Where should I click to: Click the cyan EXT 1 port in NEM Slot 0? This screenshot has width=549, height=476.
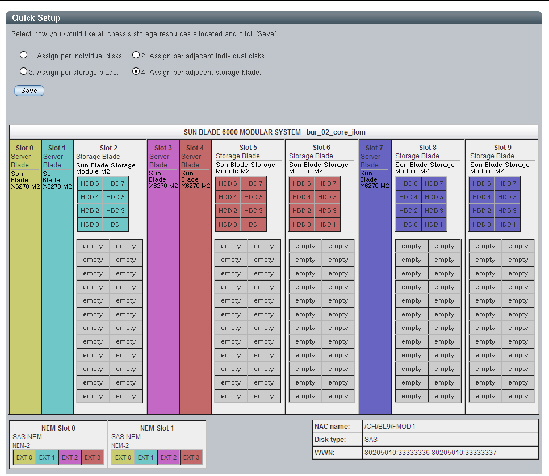47,457
